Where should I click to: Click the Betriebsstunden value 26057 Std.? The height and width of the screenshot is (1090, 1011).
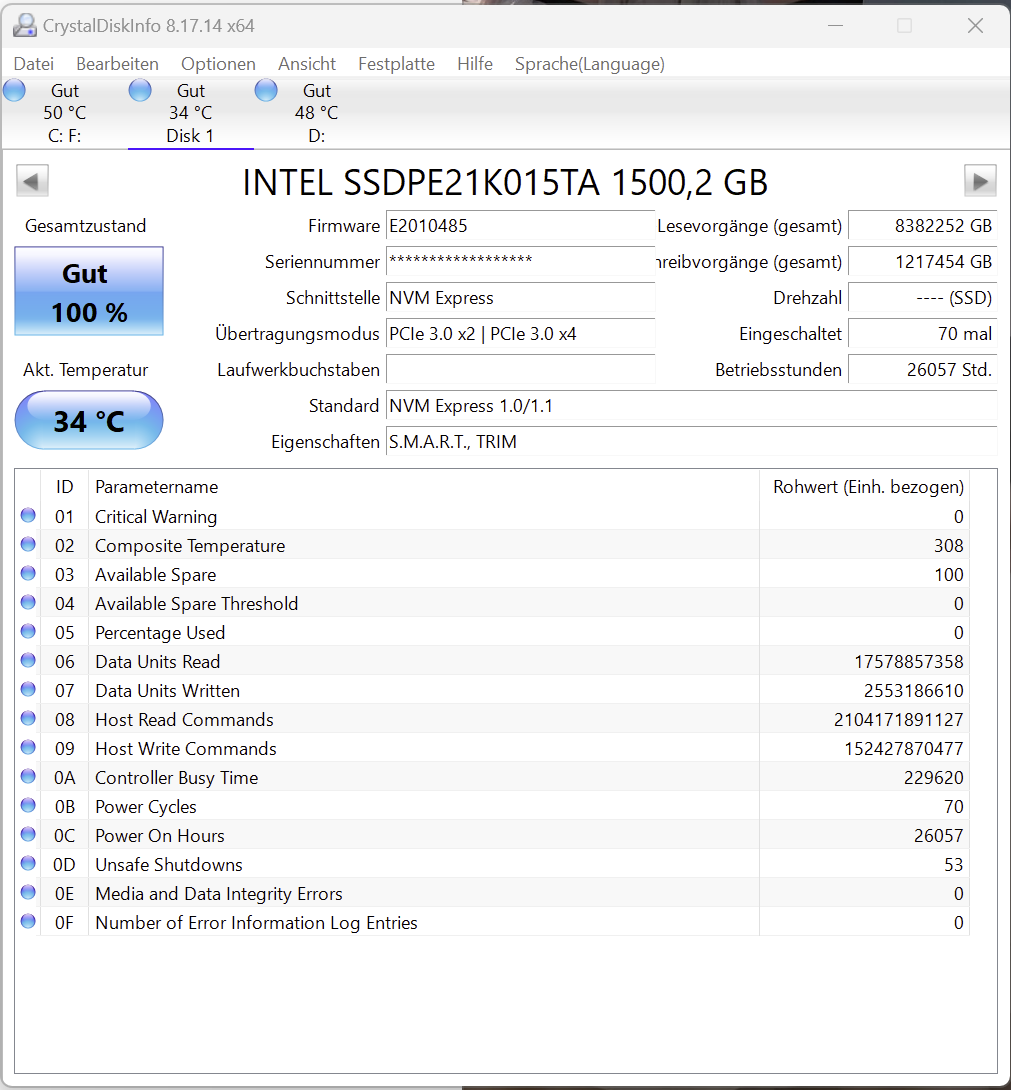923,370
